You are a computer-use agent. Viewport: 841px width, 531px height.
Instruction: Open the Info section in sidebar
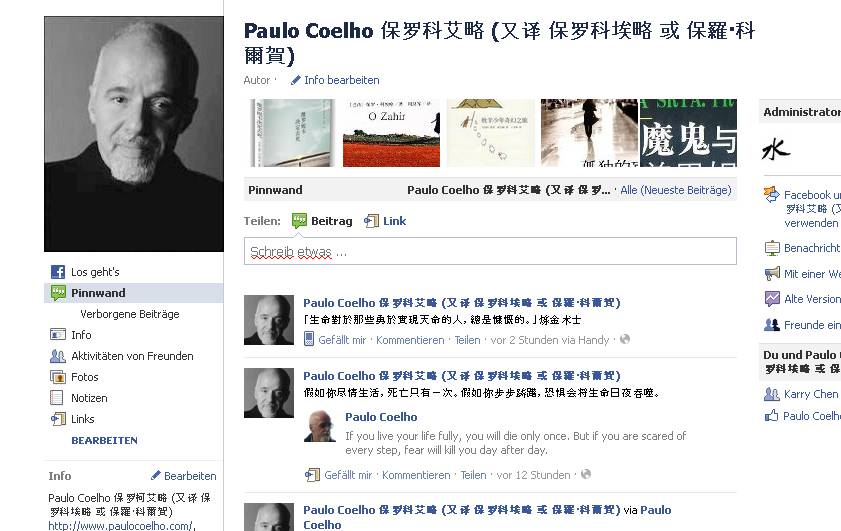point(81,335)
